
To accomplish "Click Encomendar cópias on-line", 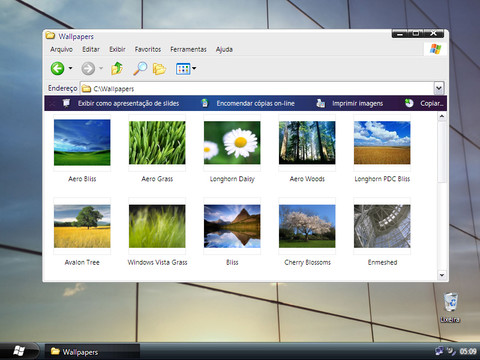I will 256,103.
